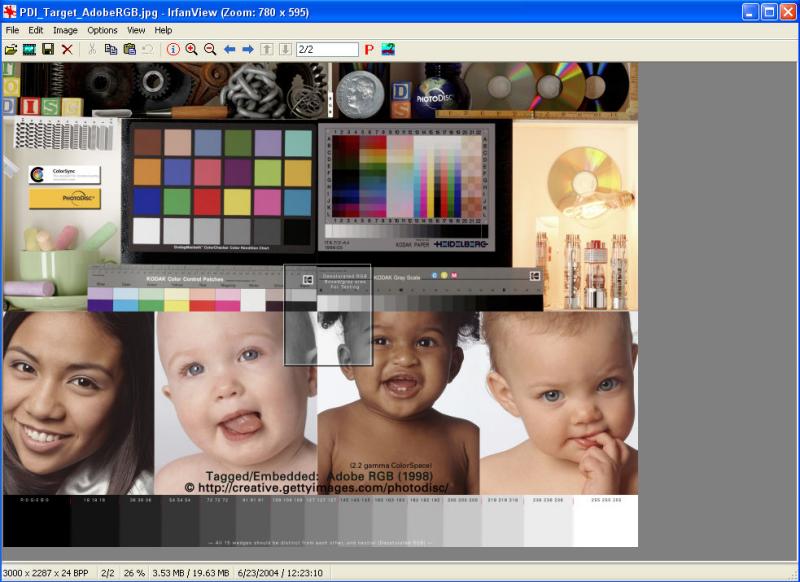Delete the file using the red X icon
Viewport: 800px width, 582px height.
point(67,49)
